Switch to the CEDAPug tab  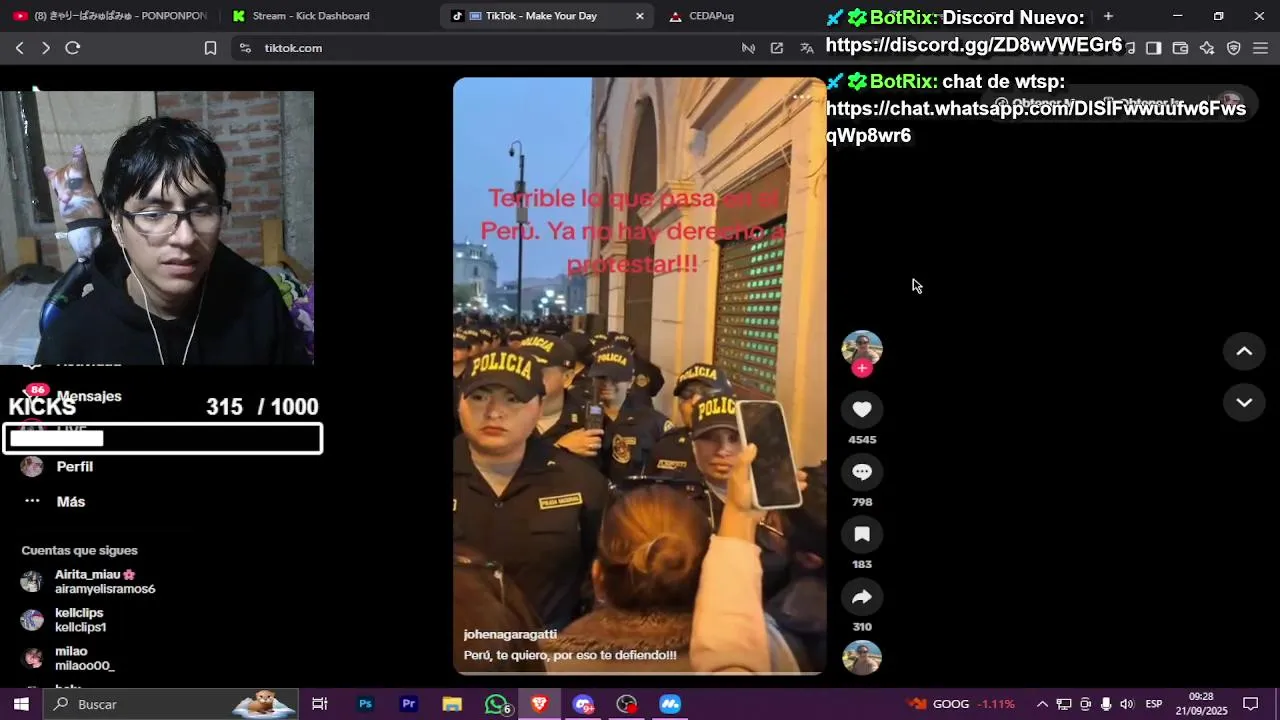point(711,16)
